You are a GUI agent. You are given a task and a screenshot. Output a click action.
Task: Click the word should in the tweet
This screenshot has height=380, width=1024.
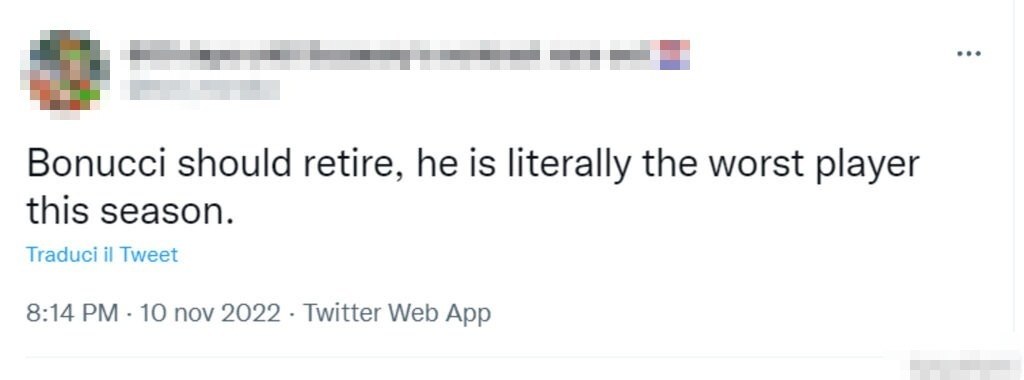tap(234, 165)
